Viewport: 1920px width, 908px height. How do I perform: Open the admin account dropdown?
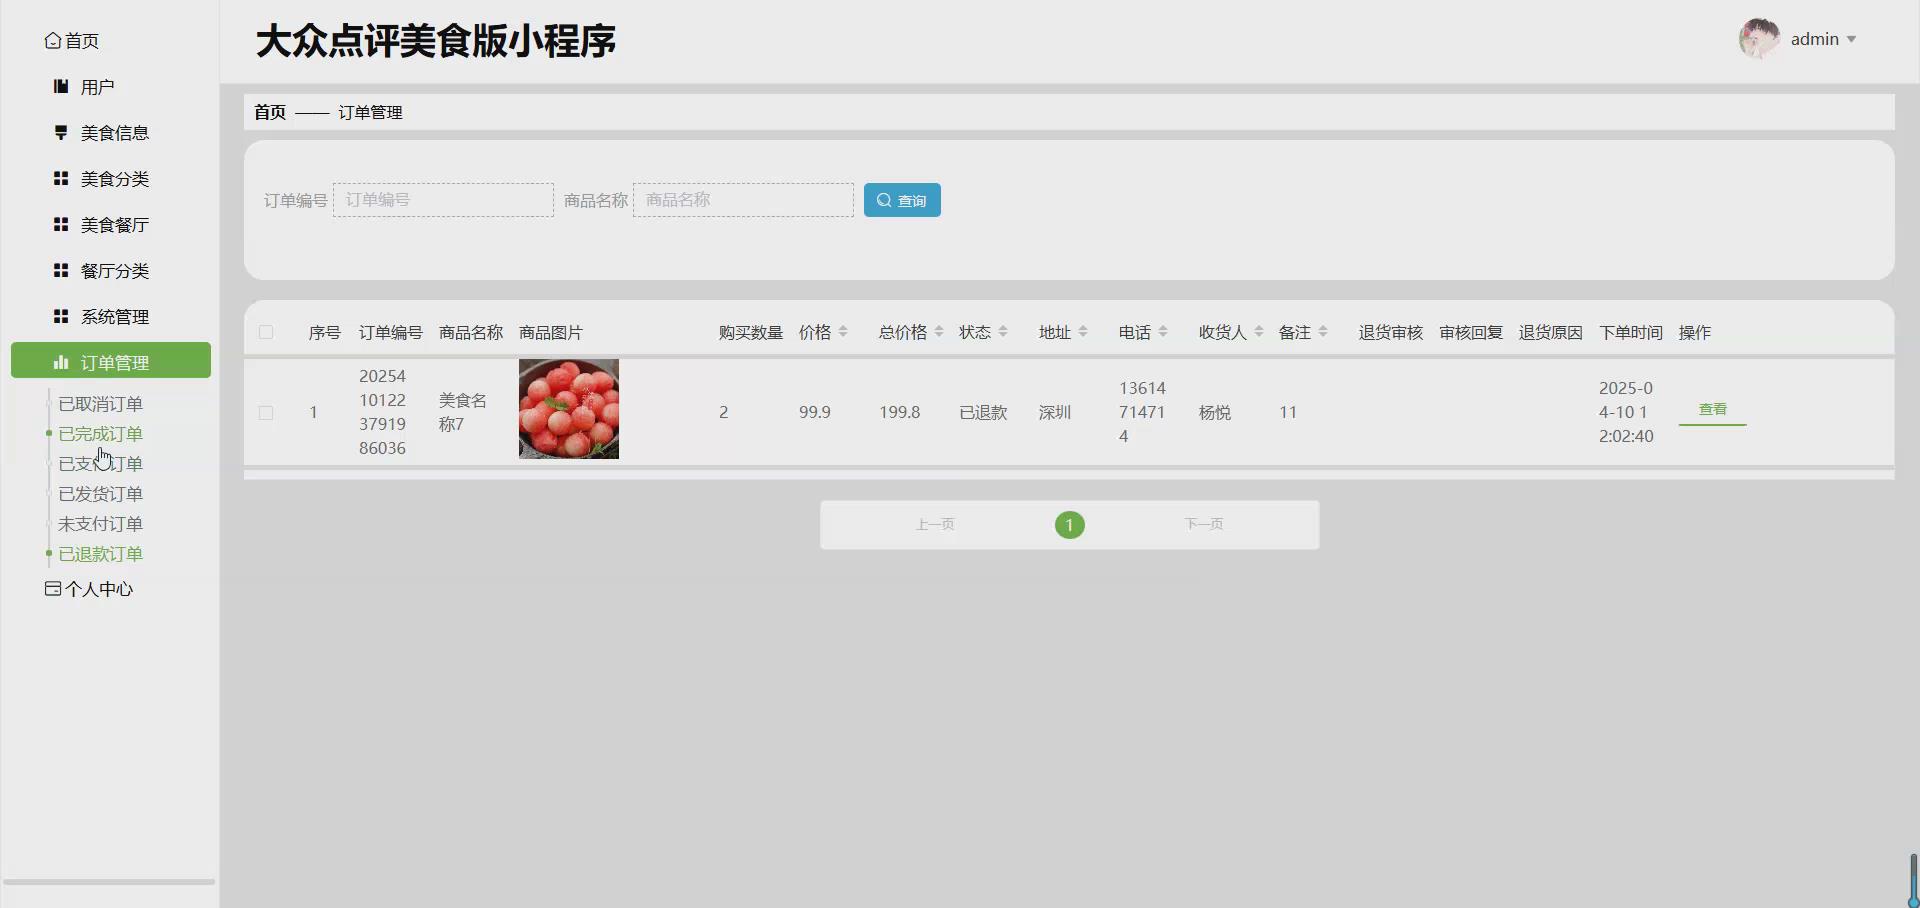1822,39
